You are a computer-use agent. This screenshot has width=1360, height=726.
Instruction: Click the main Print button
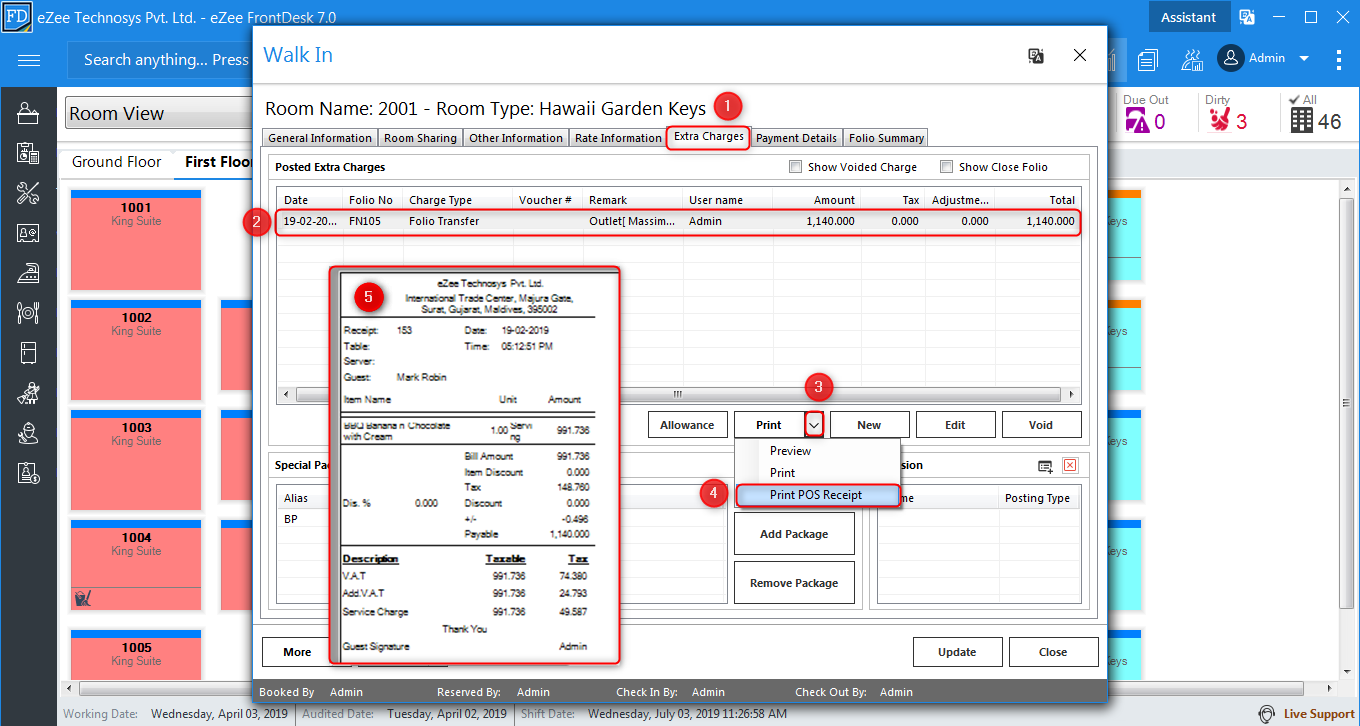click(x=769, y=425)
